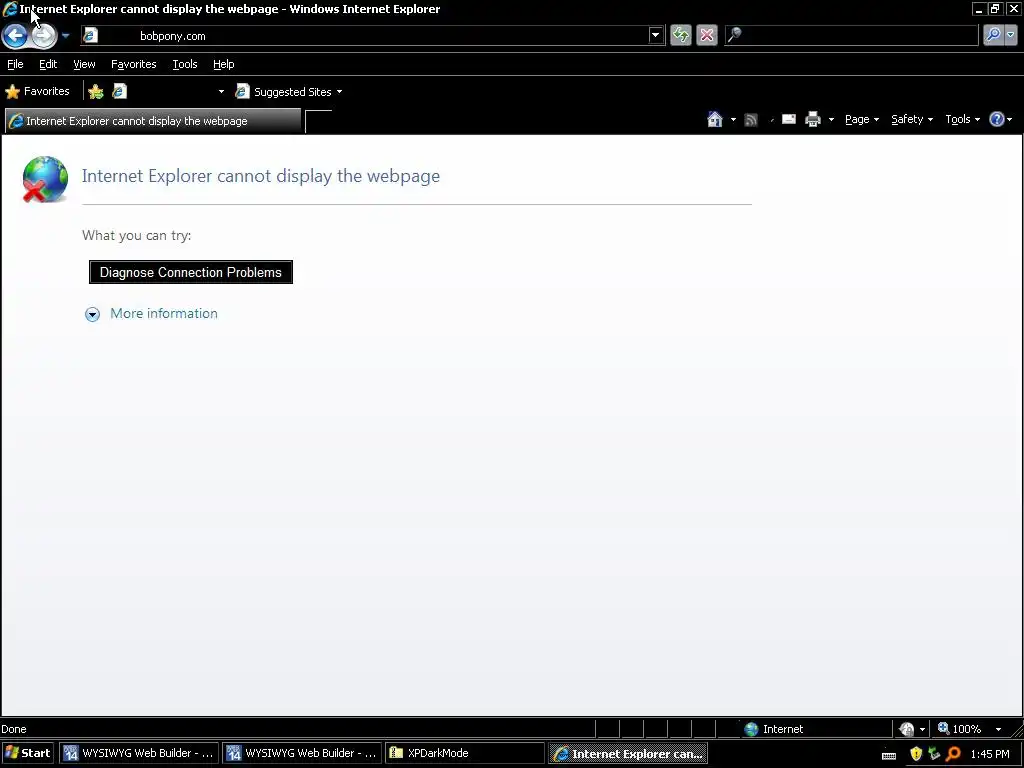This screenshot has height=768, width=1024.
Task: Click the bobpony.com address field
Action: (372, 36)
